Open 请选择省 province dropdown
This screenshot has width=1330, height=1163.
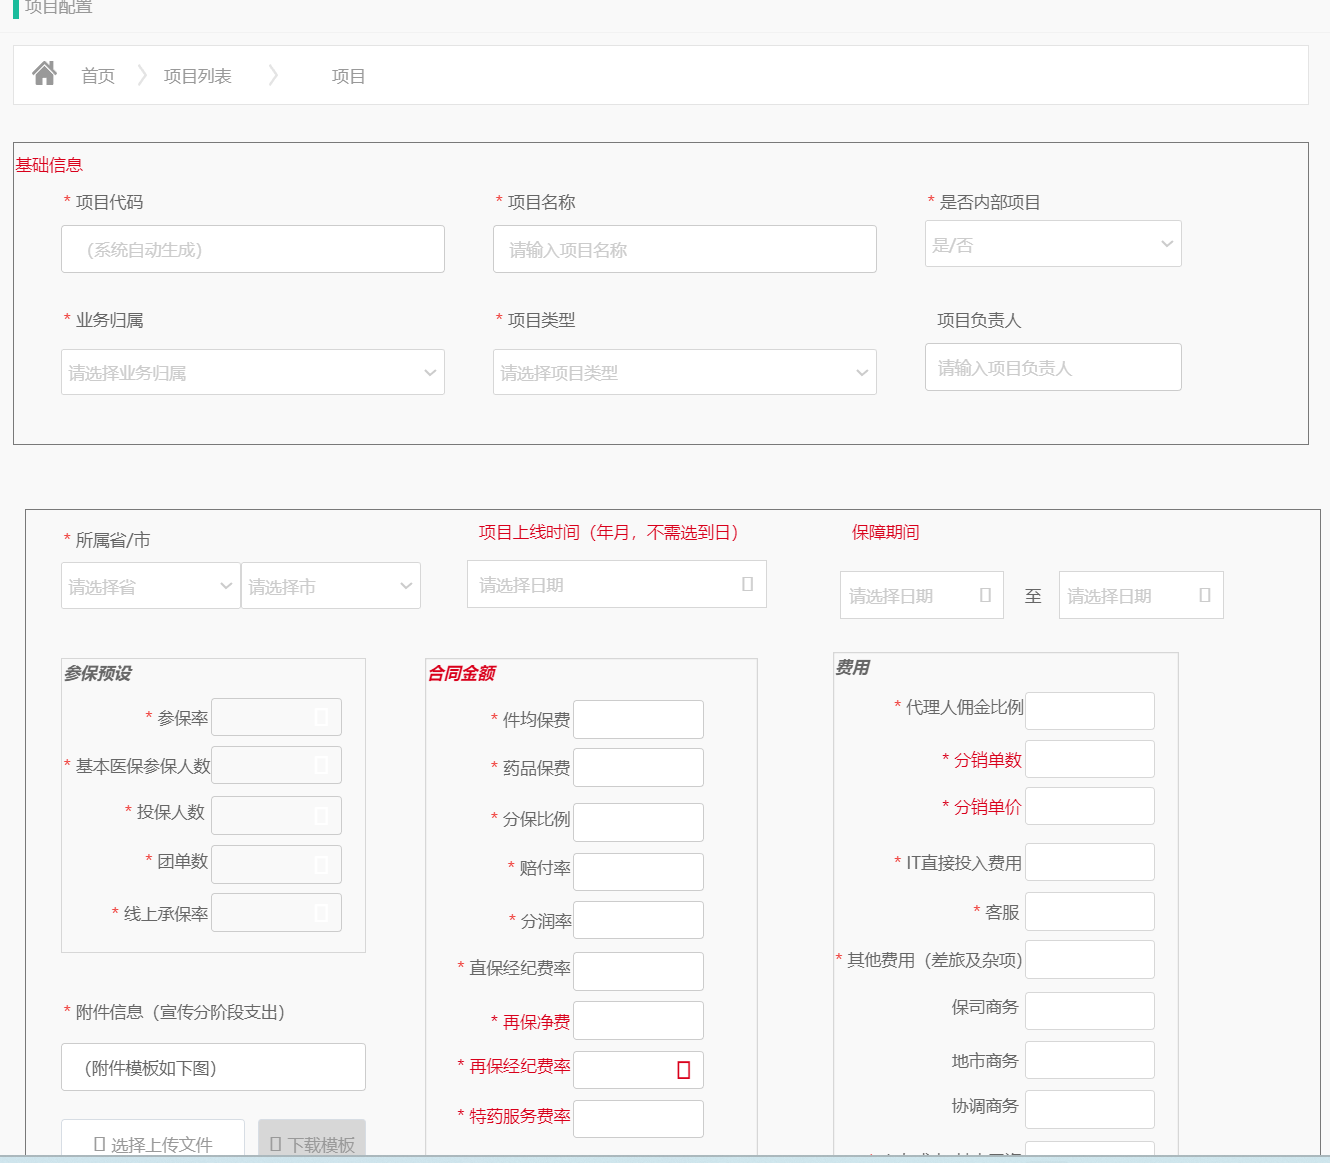(151, 586)
